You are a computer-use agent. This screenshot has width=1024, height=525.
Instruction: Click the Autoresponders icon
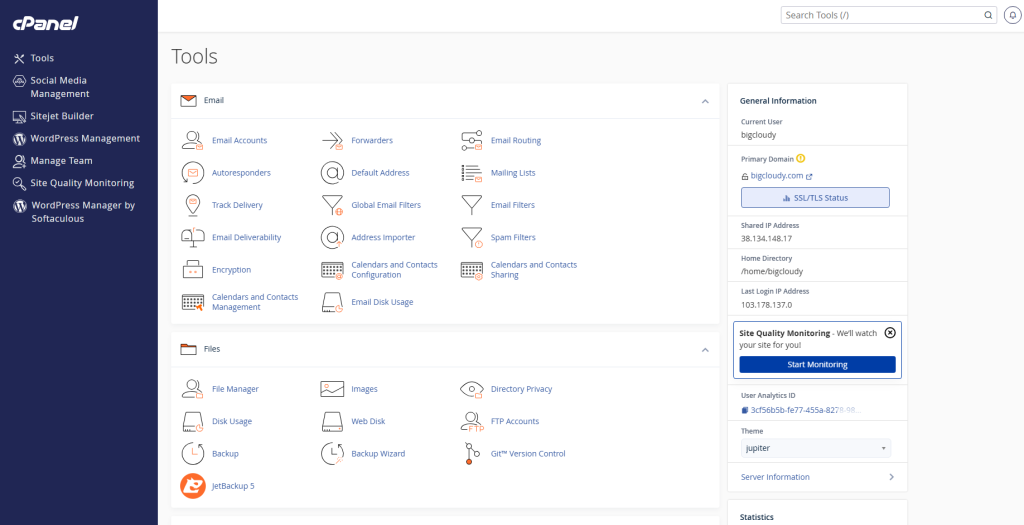pyautogui.click(x=193, y=173)
